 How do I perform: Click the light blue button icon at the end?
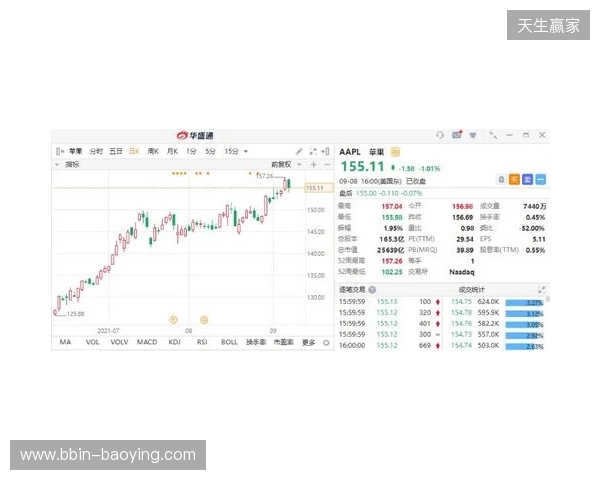[x=540, y=180]
